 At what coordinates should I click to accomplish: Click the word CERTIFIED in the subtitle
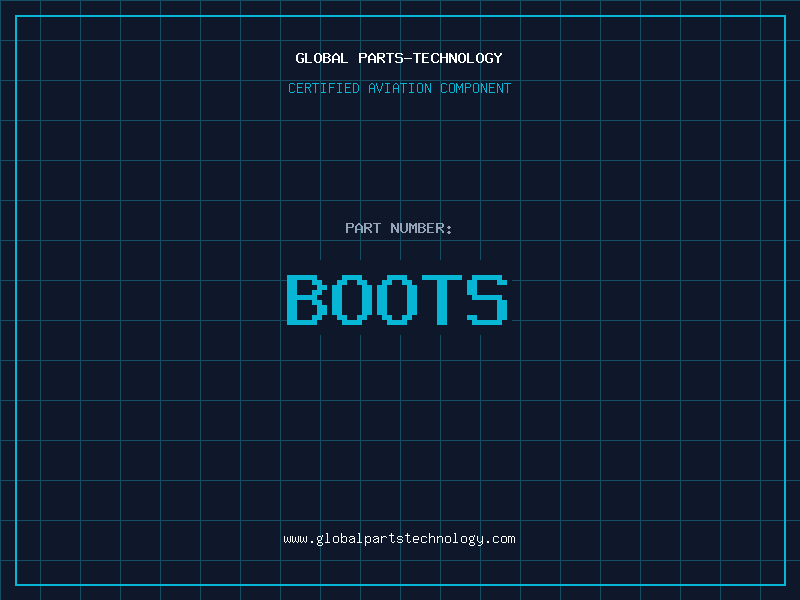(x=324, y=88)
